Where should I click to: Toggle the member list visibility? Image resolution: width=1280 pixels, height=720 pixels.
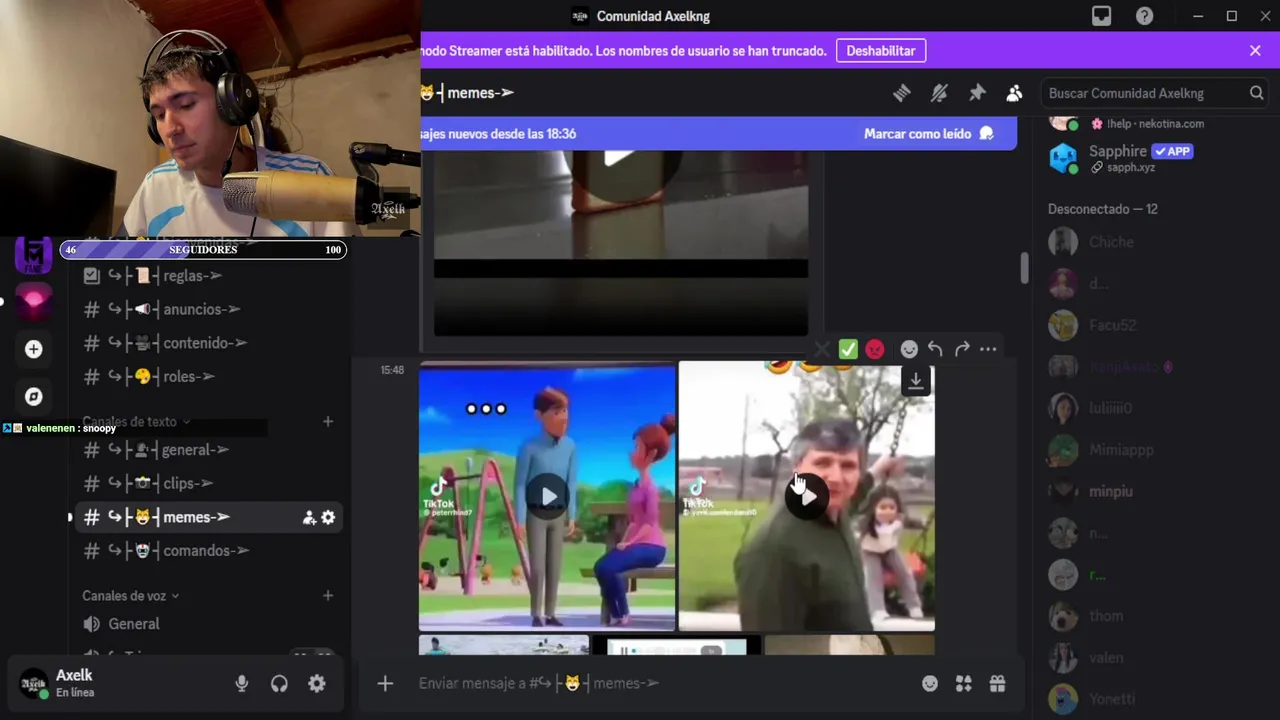point(1014,93)
